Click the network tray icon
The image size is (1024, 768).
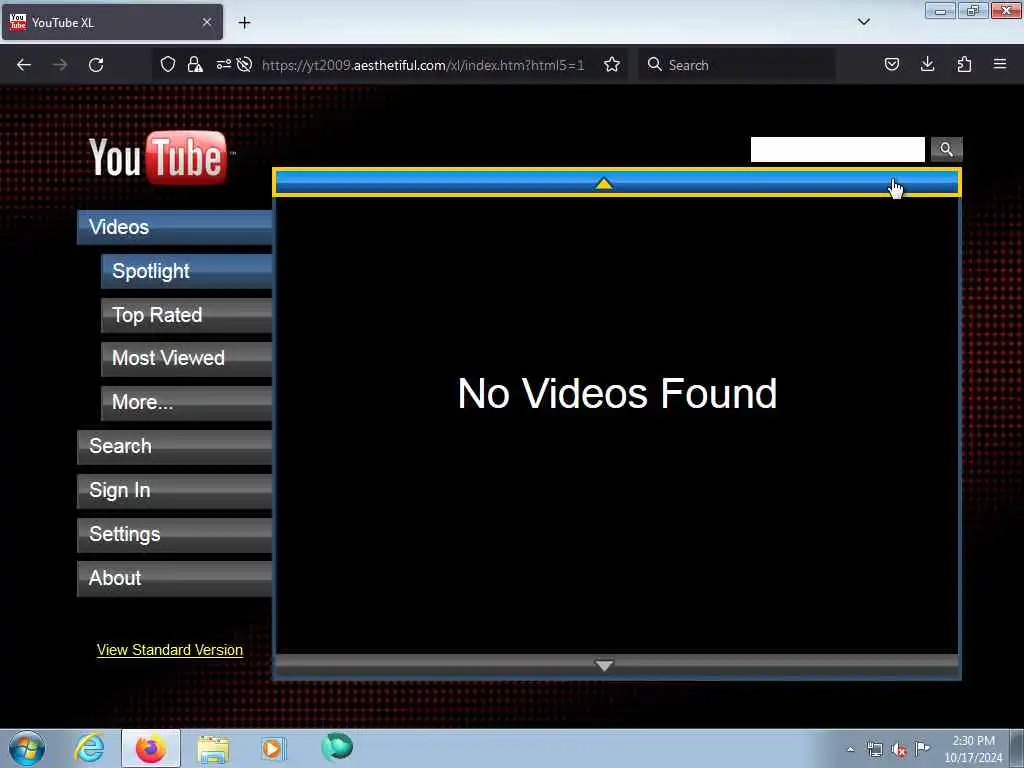(874, 750)
